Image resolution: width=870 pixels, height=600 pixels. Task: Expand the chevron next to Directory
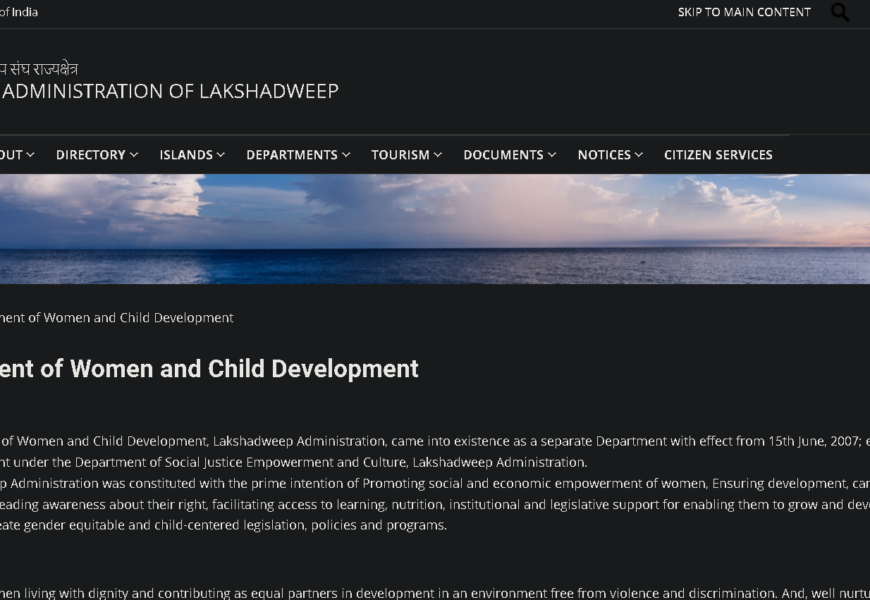click(134, 155)
